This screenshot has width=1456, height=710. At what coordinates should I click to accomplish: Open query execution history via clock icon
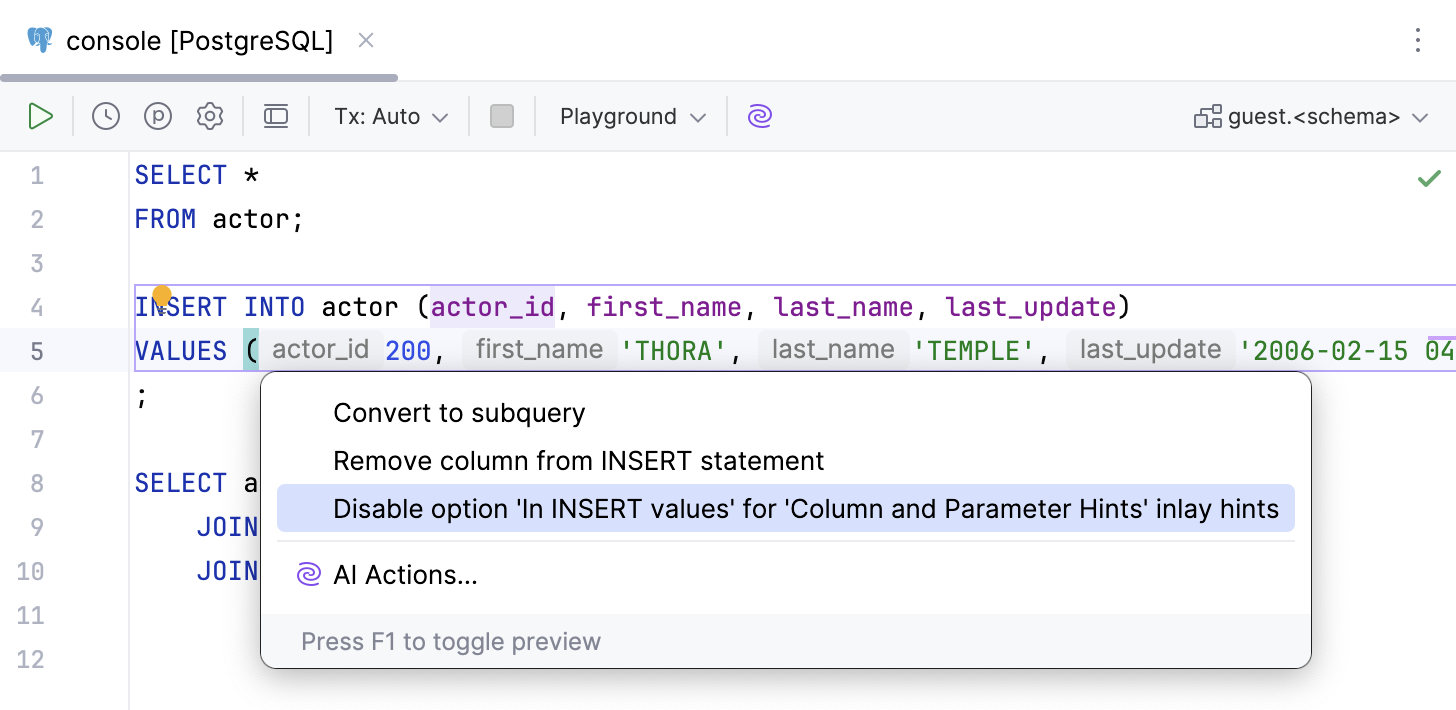pyautogui.click(x=105, y=115)
